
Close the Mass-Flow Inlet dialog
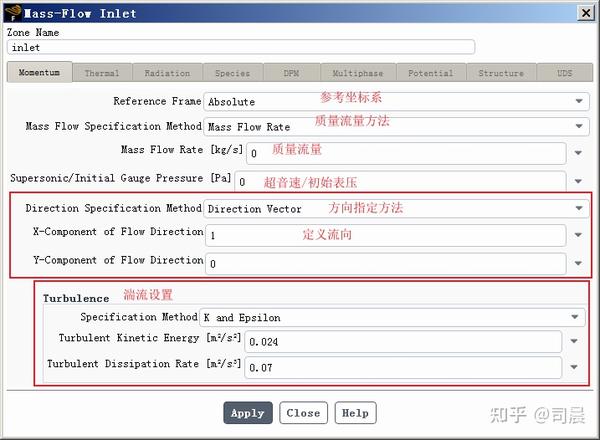(585, 13)
